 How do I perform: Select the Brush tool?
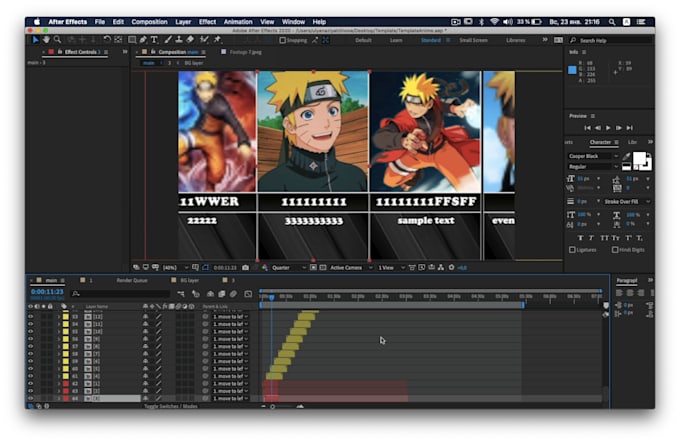(168, 40)
